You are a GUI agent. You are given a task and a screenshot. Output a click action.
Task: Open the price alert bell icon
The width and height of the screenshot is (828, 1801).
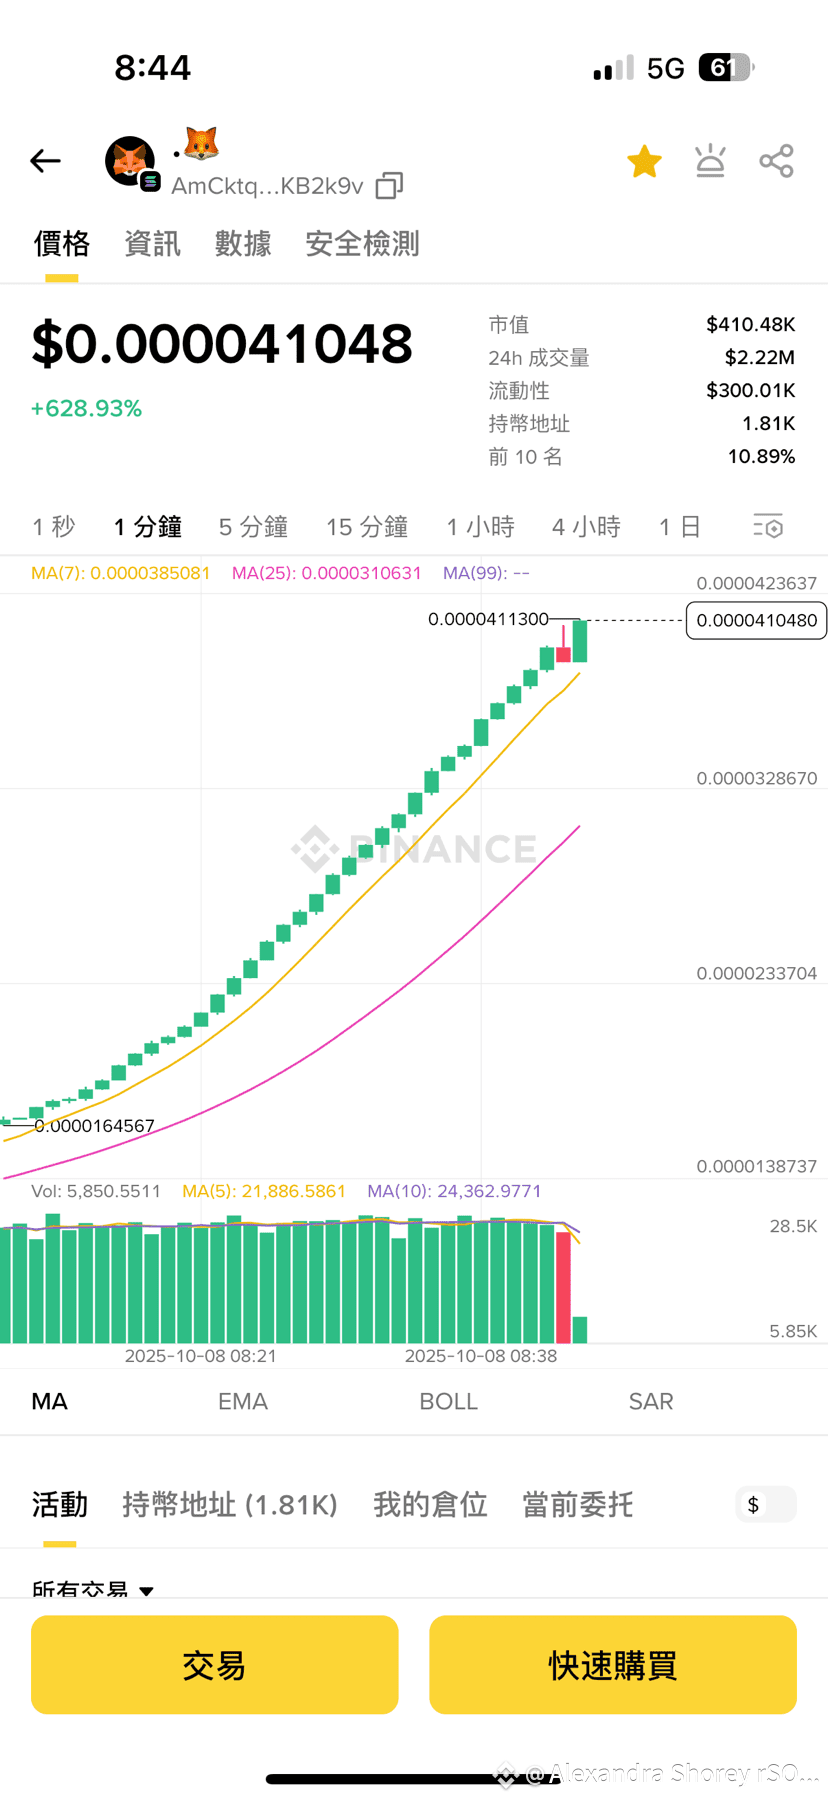(x=710, y=161)
